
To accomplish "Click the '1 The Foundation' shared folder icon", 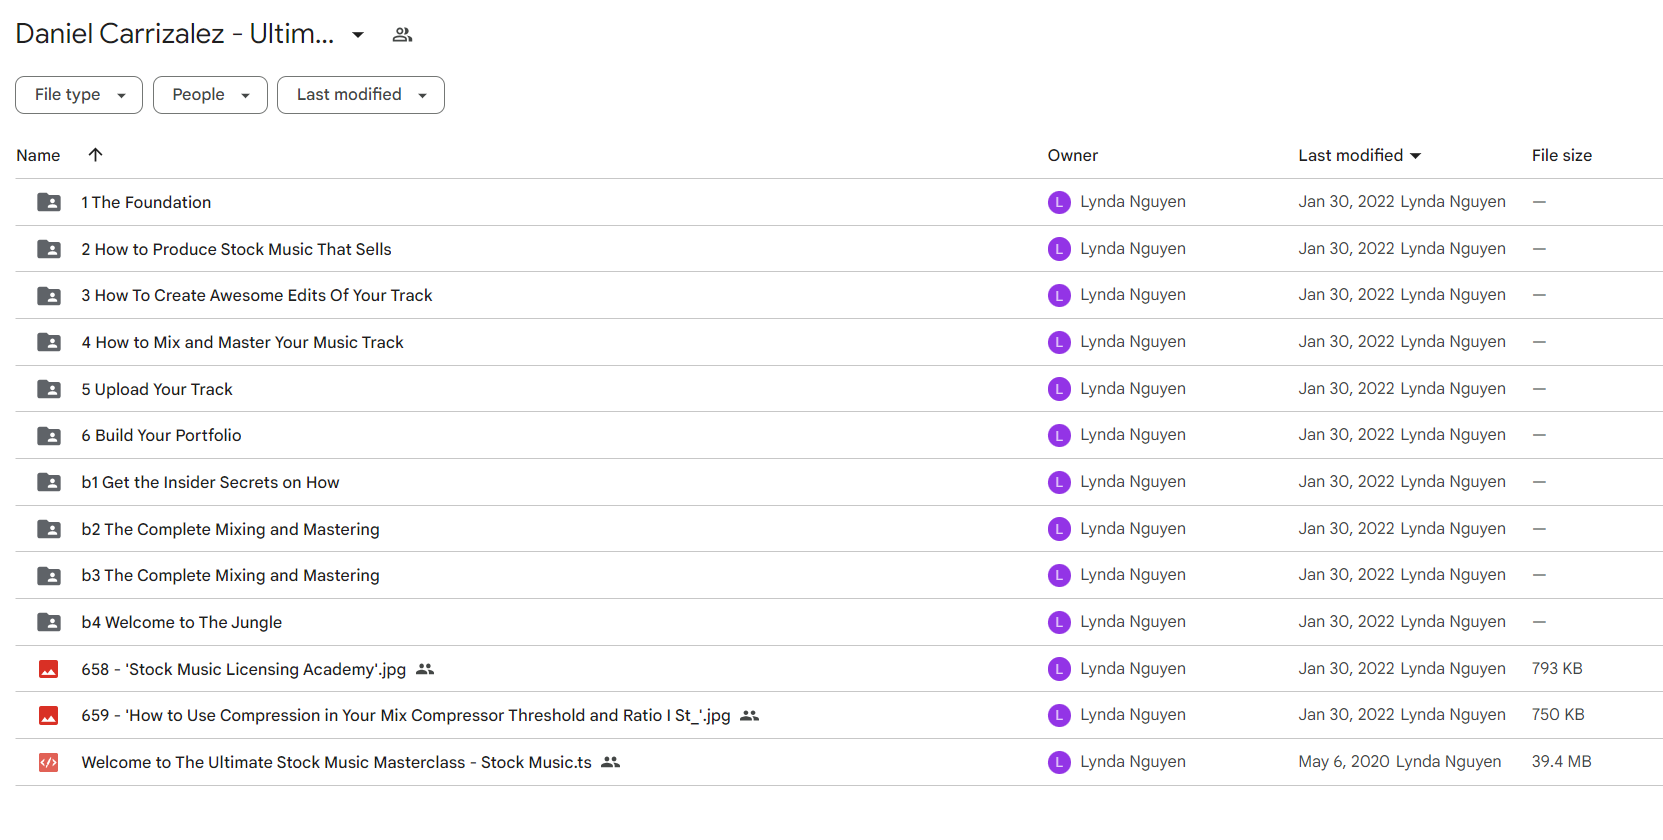I will tap(49, 202).
